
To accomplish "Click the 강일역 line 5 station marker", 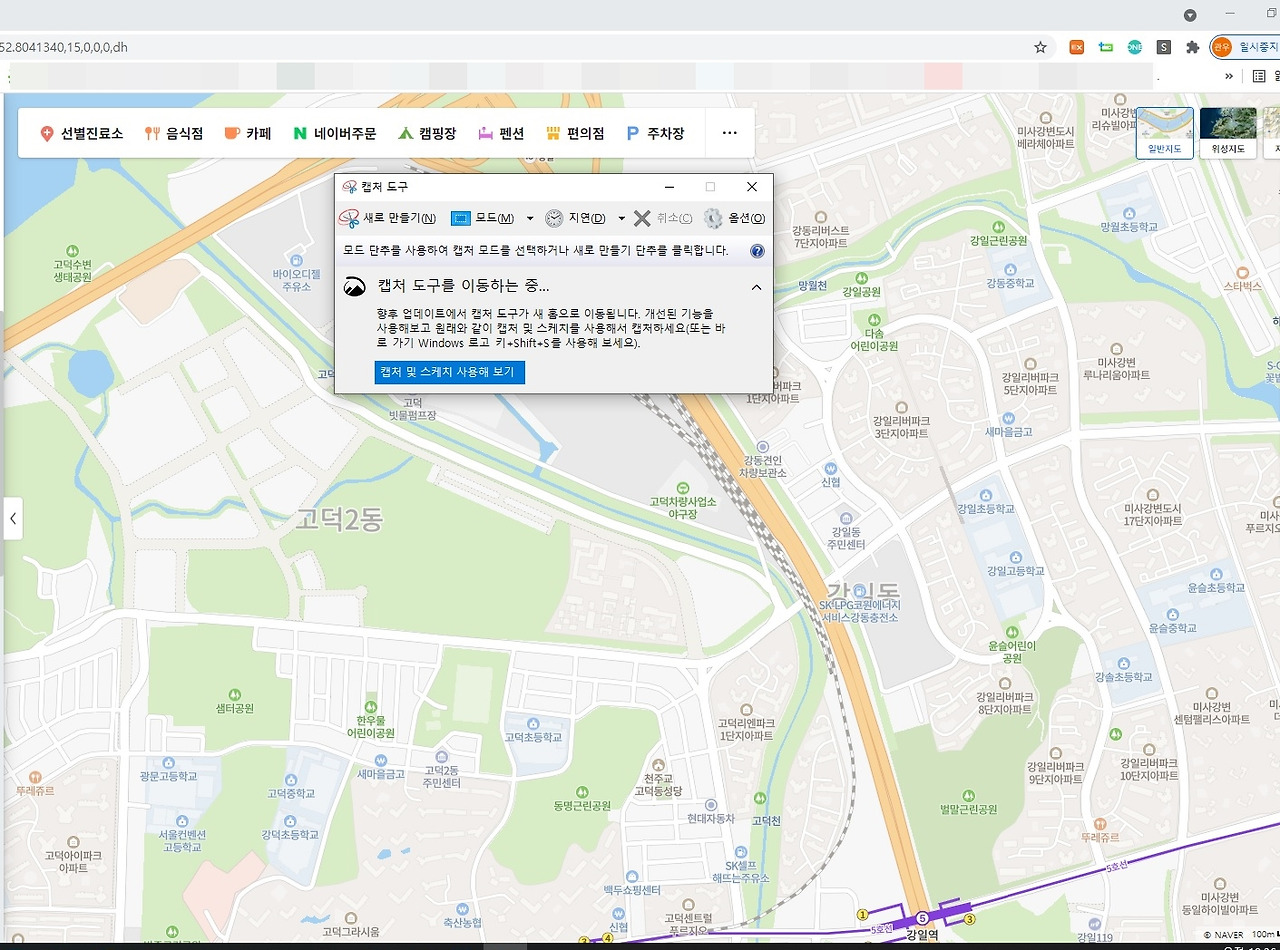I will 922,917.
